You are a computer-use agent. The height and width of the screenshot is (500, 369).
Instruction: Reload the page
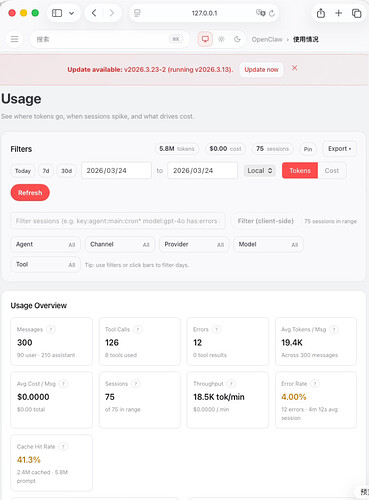point(272,13)
